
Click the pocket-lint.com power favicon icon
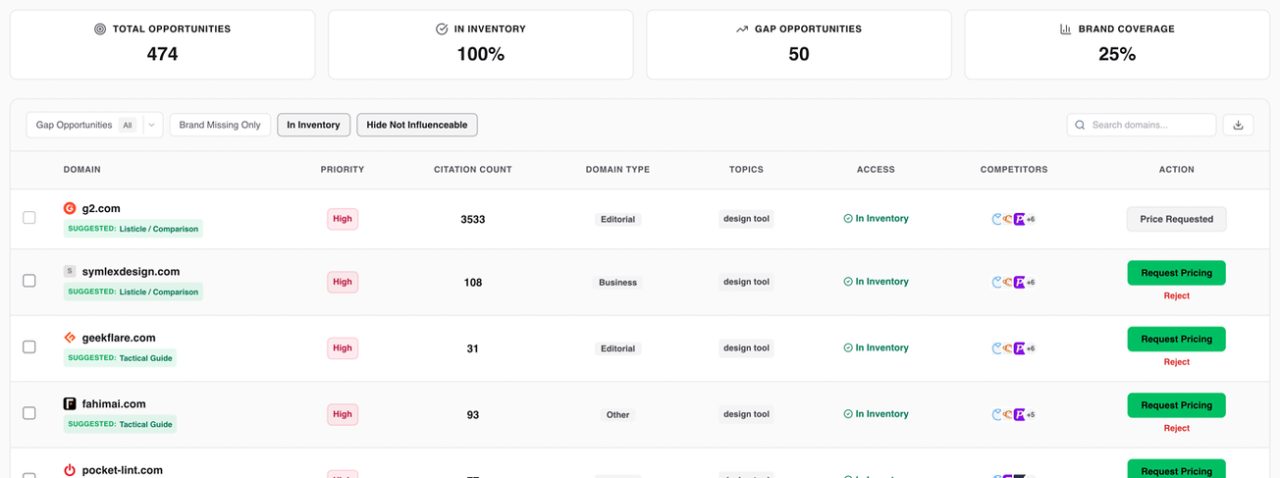point(70,470)
